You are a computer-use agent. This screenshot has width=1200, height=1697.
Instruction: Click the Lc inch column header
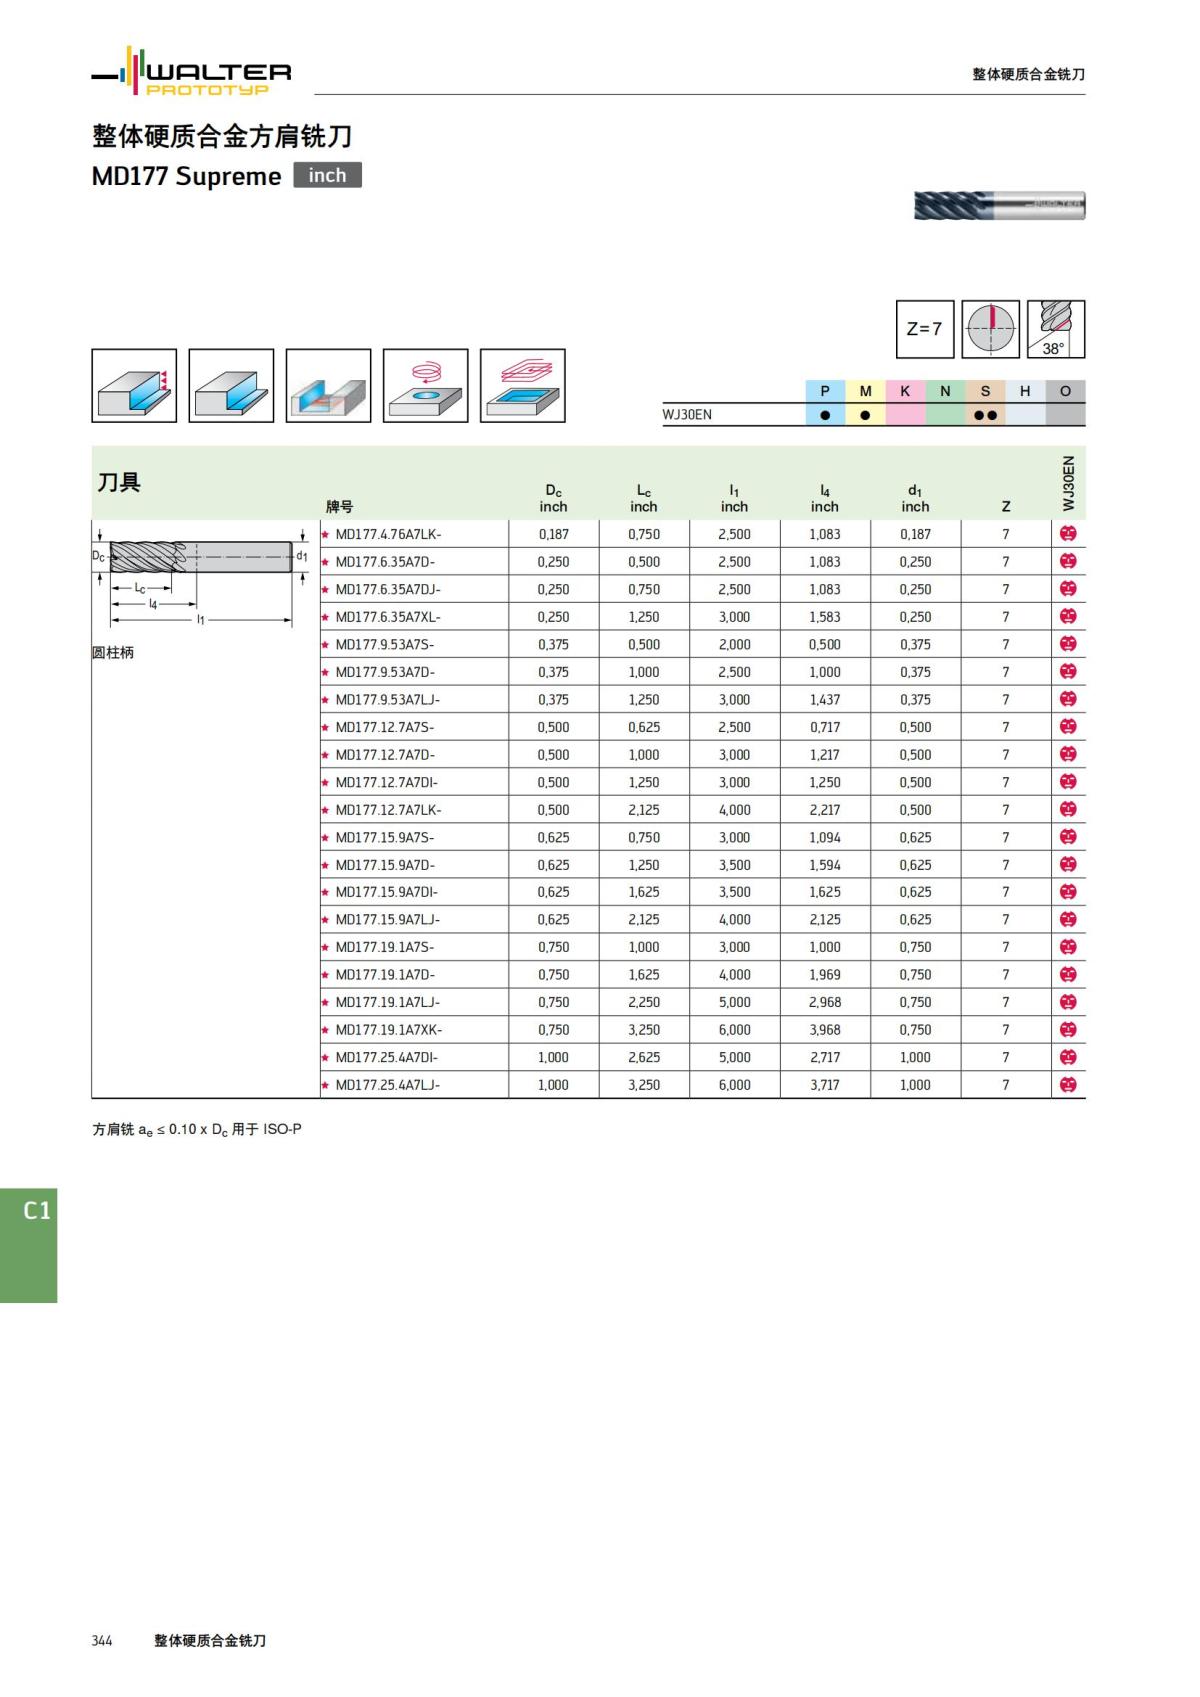(x=644, y=498)
